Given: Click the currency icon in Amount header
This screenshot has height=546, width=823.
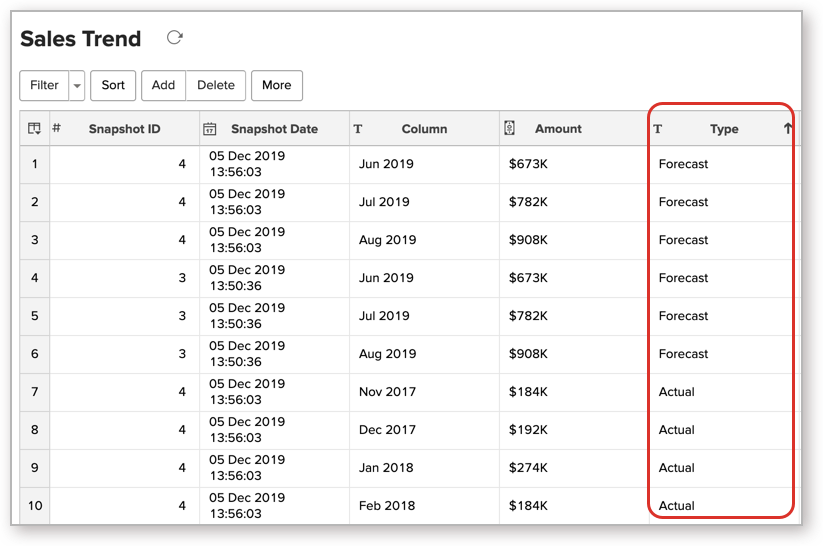Looking at the screenshot, I should point(509,128).
